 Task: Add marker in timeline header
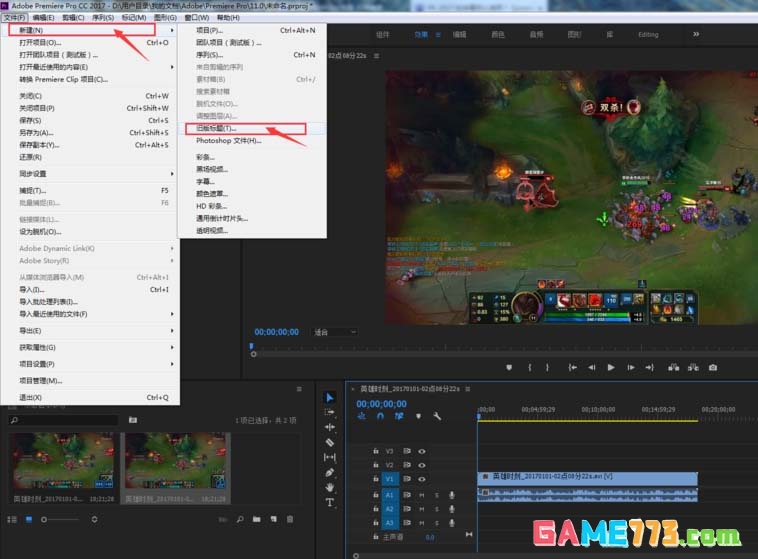(x=418, y=416)
